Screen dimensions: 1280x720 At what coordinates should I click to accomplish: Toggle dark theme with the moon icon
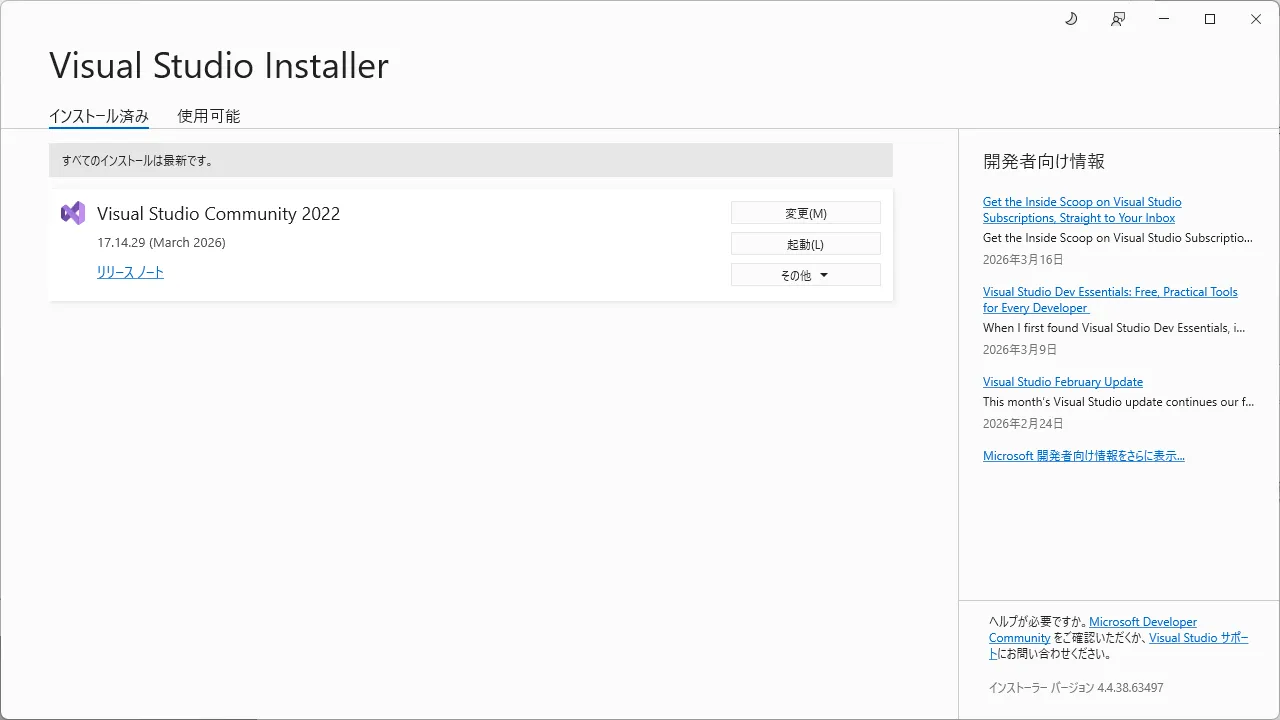tap(1070, 18)
